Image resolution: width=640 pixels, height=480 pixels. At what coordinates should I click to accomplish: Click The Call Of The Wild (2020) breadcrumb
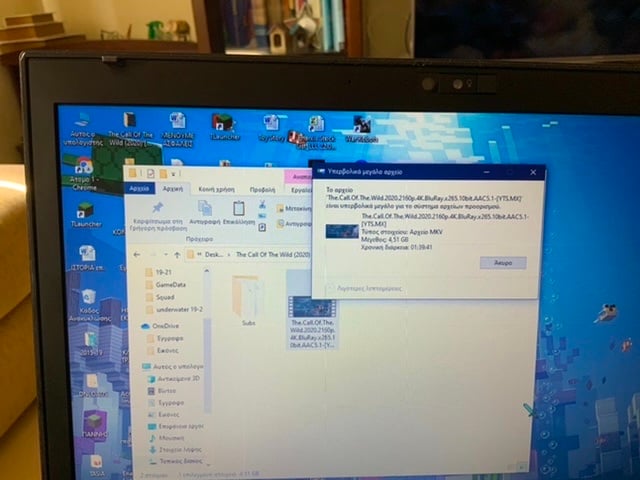273,255
